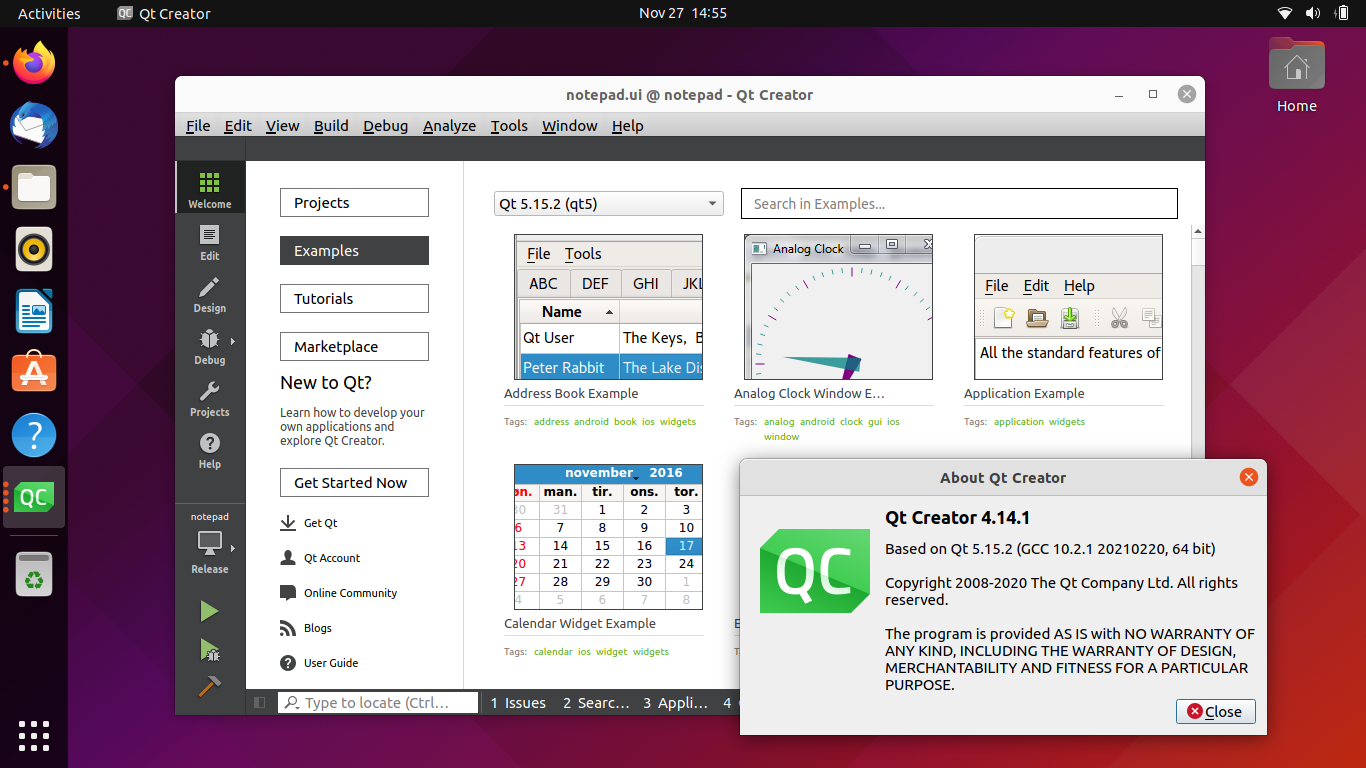The width and height of the screenshot is (1366, 768).
Task: Select the Marketplace button
Action: click(x=354, y=347)
